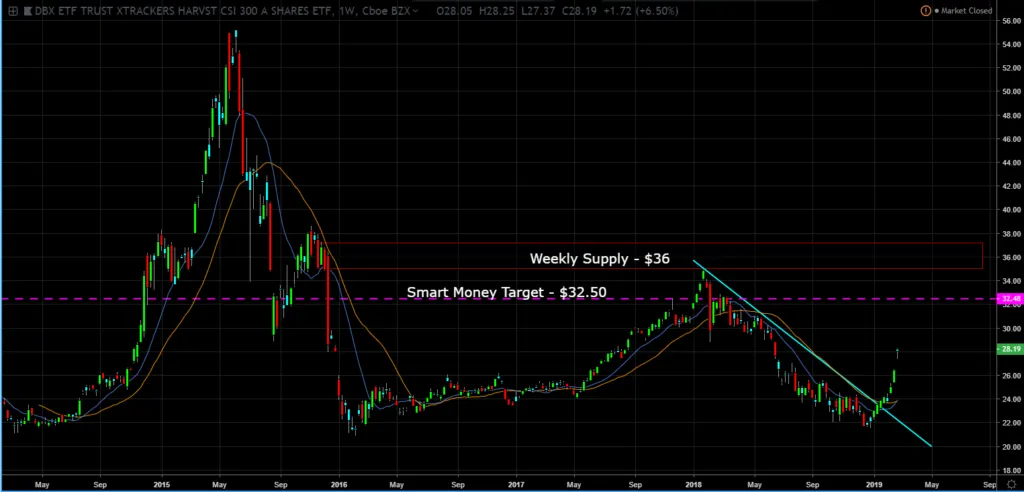Click the C28.19 close value
This screenshot has width=1024, height=492.
(x=581, y=11)
